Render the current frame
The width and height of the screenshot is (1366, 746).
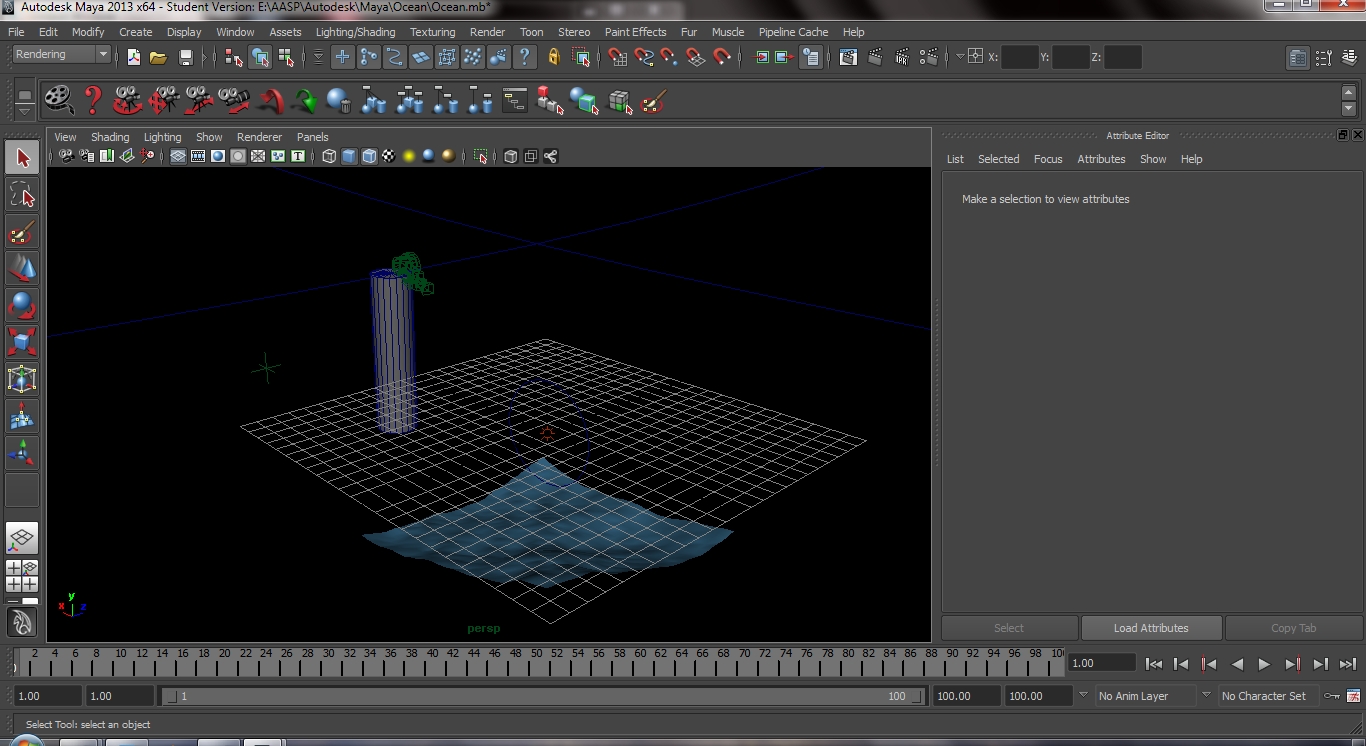tap(875, 57)
